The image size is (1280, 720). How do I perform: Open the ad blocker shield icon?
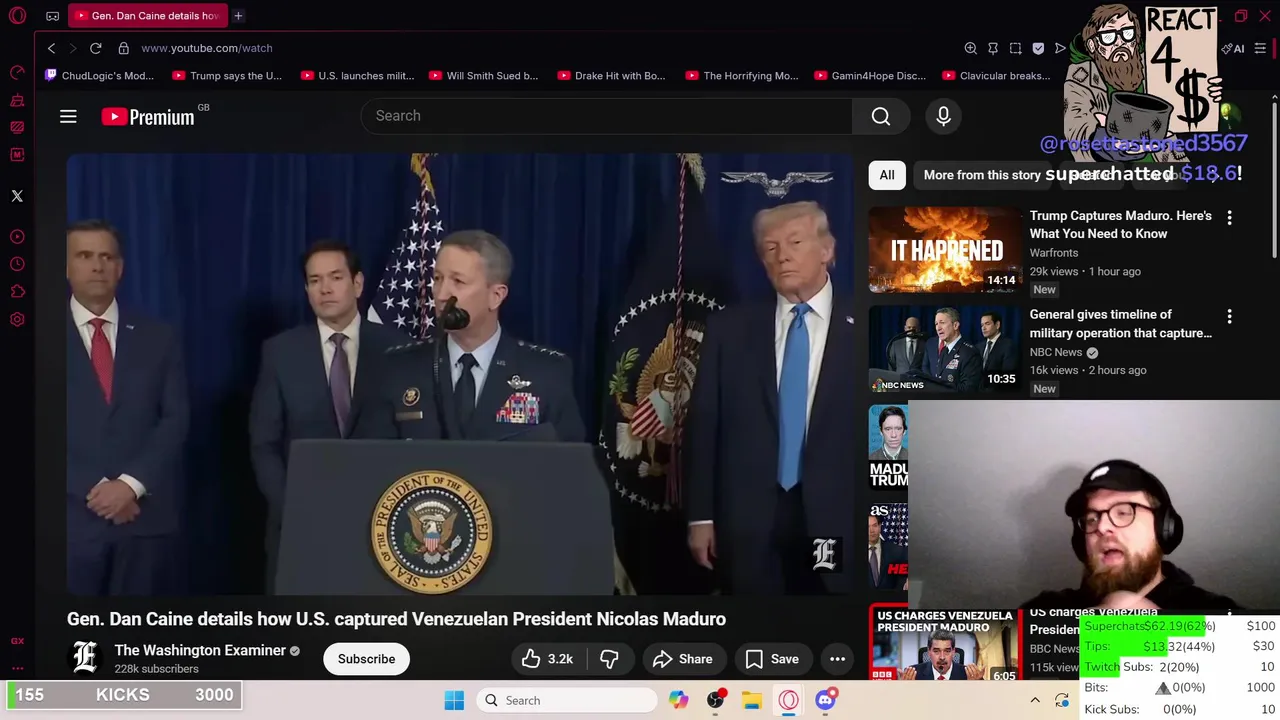click(1038, 48)
